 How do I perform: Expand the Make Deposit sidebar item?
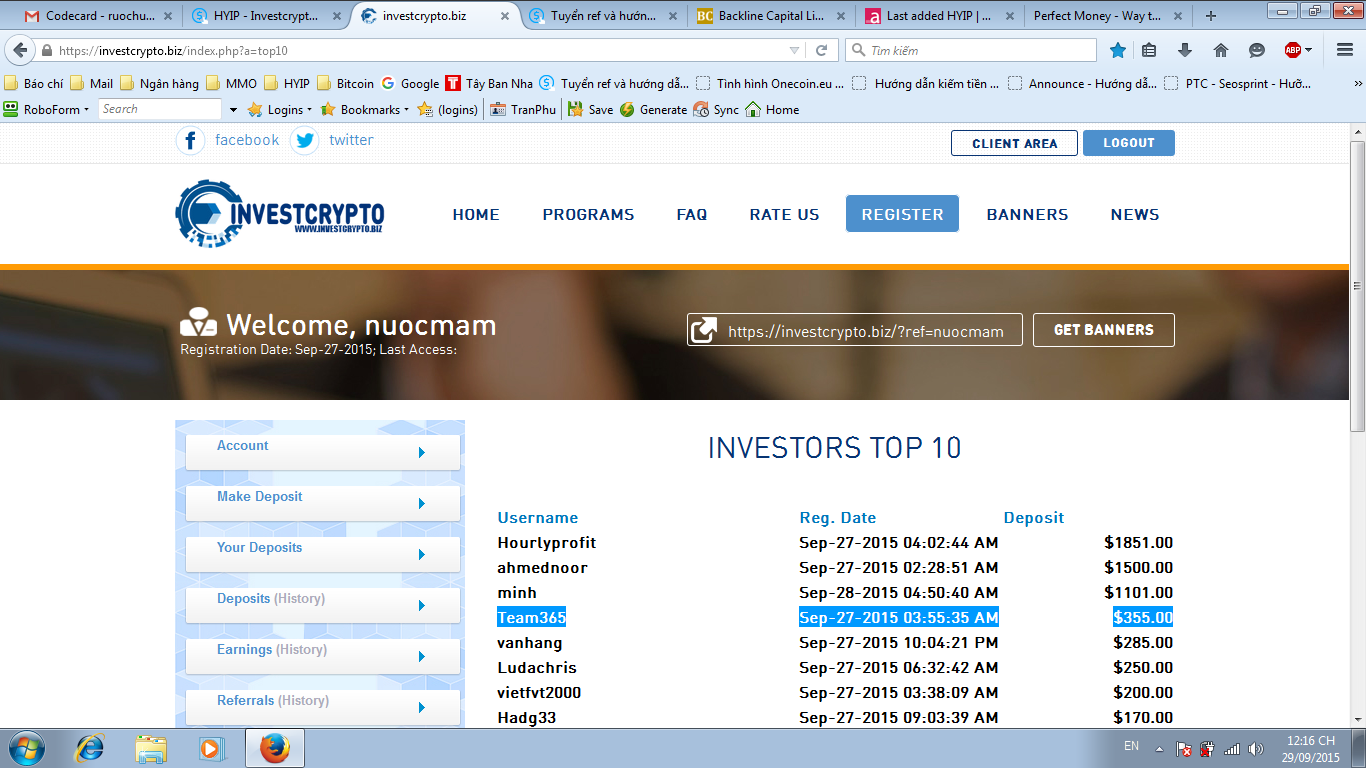coord(323,503)
